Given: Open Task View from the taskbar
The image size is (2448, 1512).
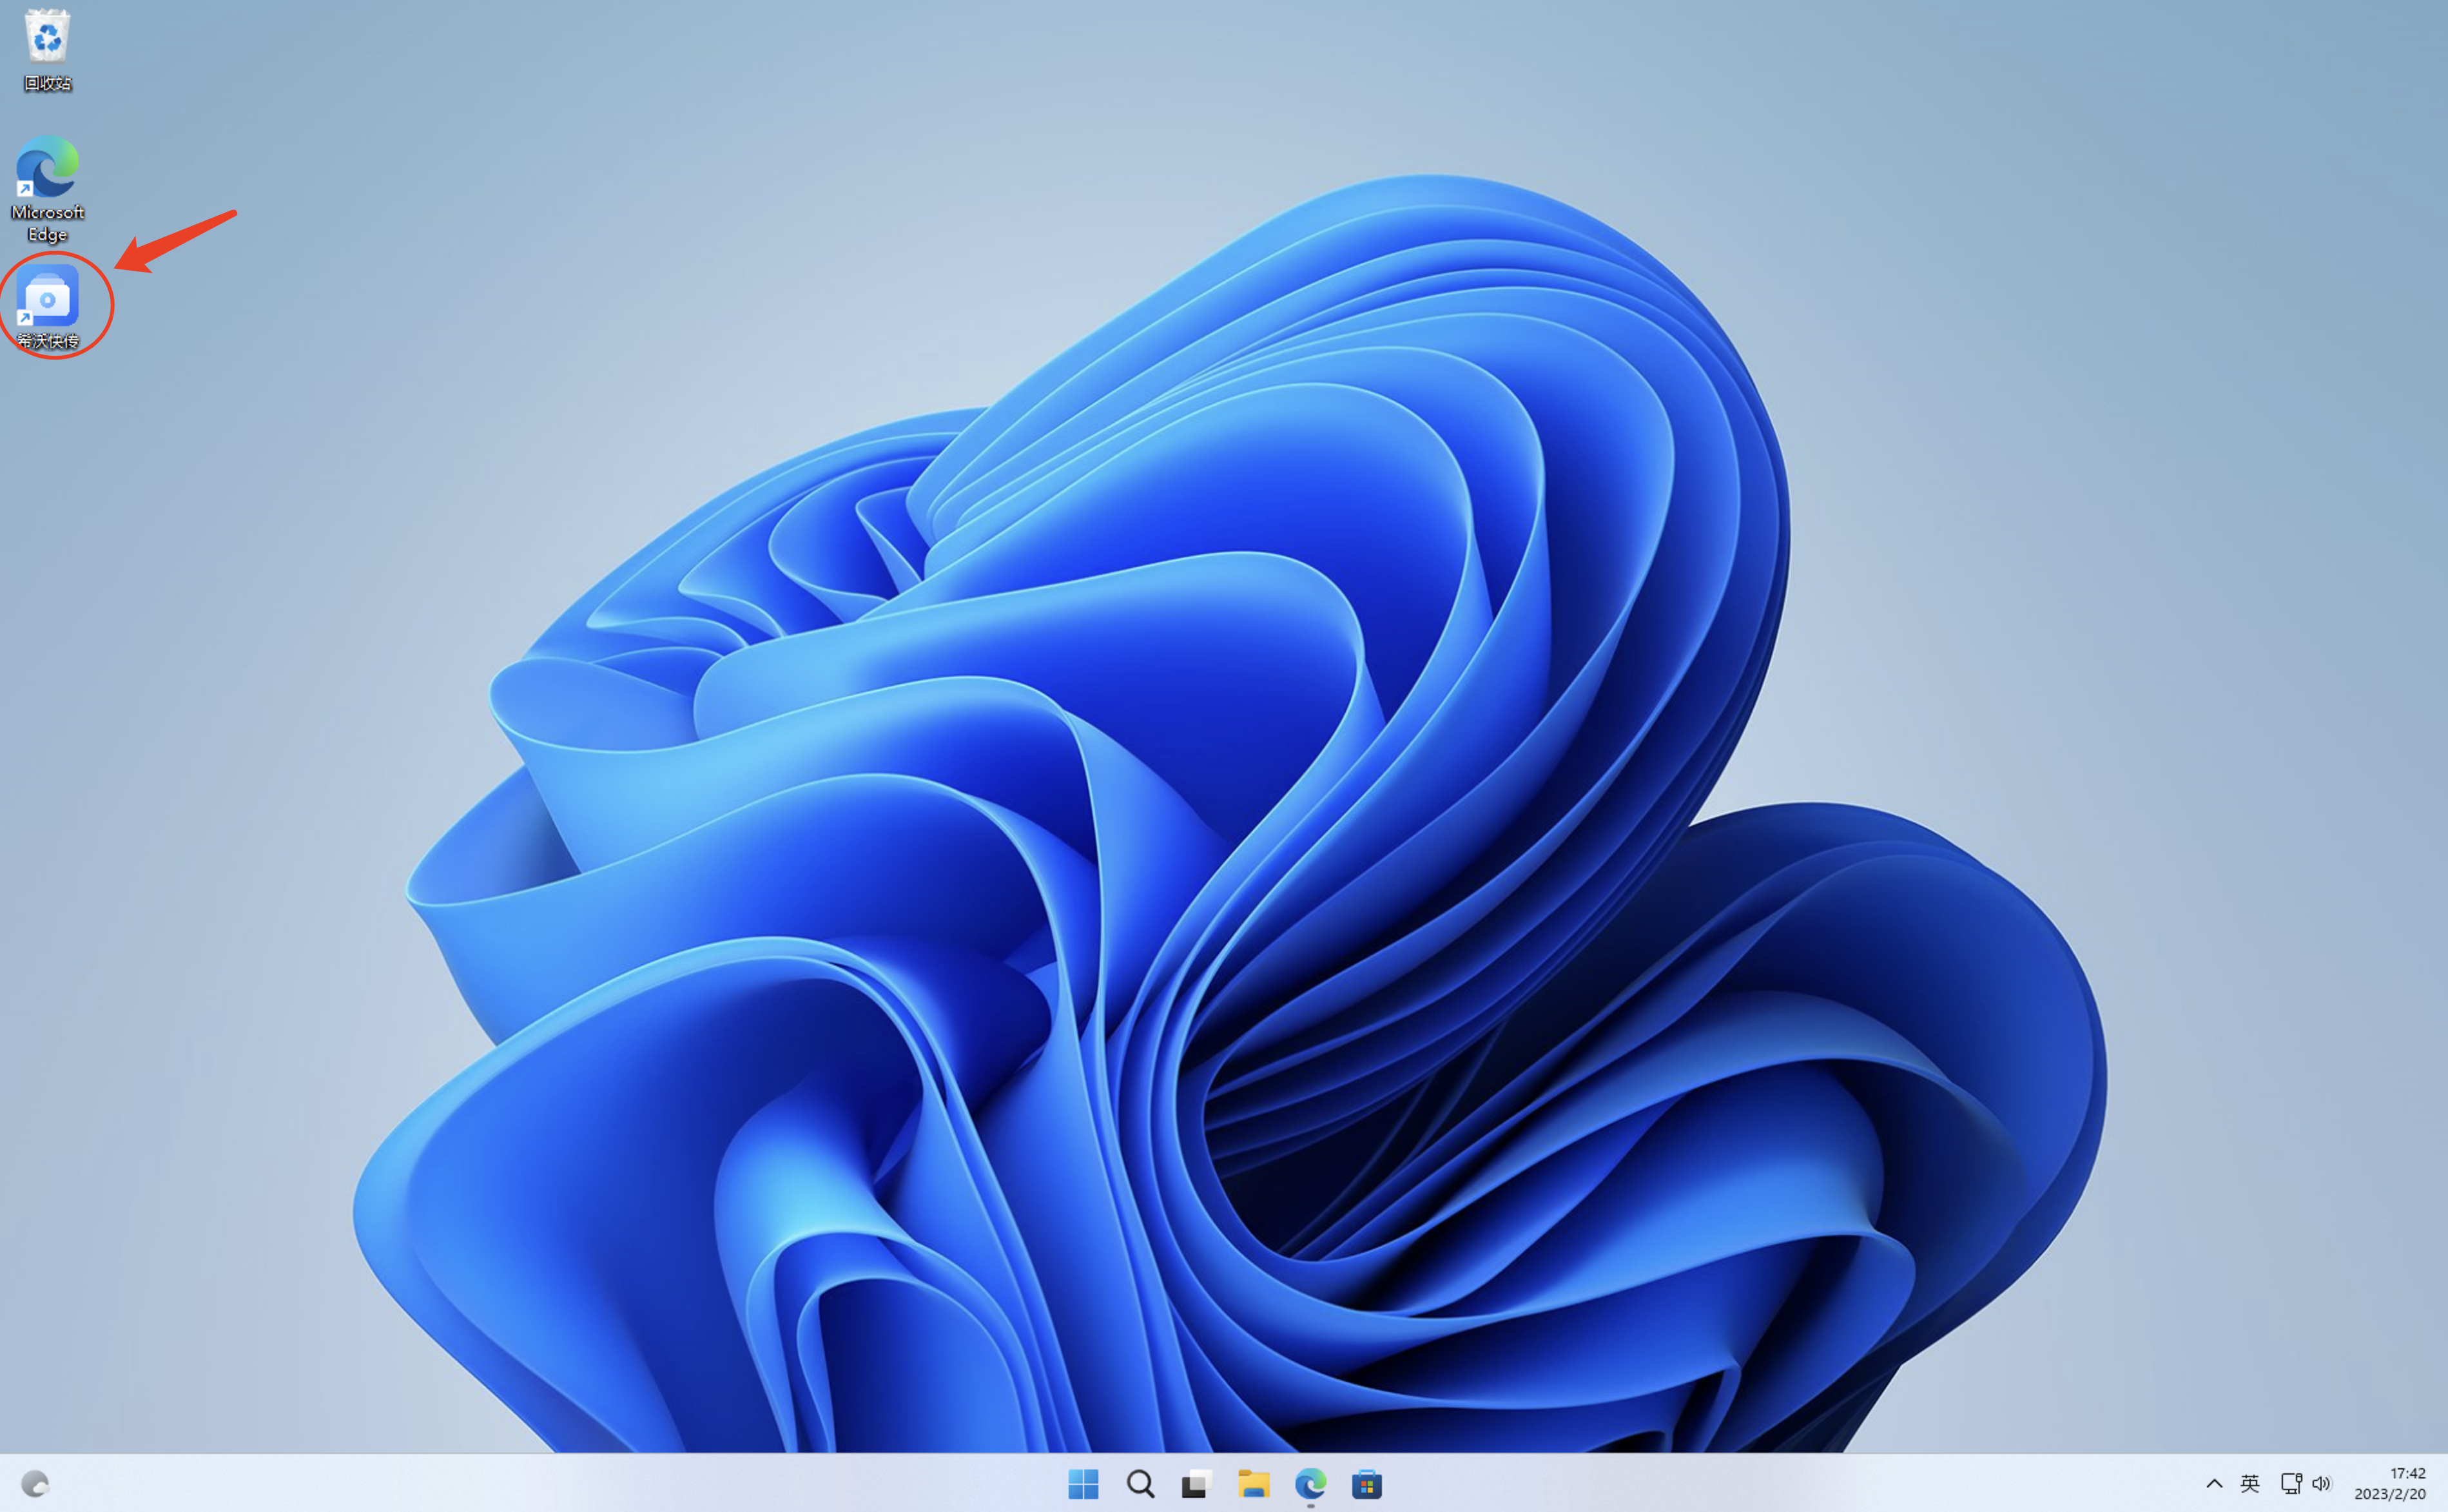Looking at the screenshot, I should [x=1196, y=1484].
